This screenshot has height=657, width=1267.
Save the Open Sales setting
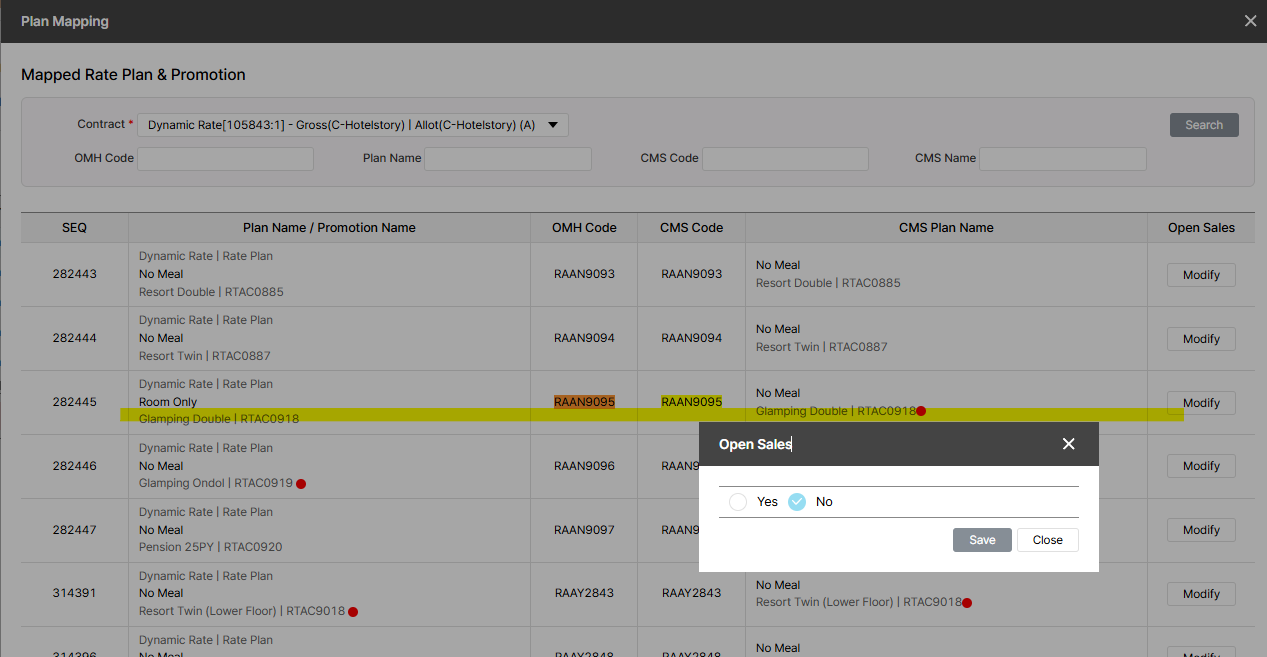982,540
